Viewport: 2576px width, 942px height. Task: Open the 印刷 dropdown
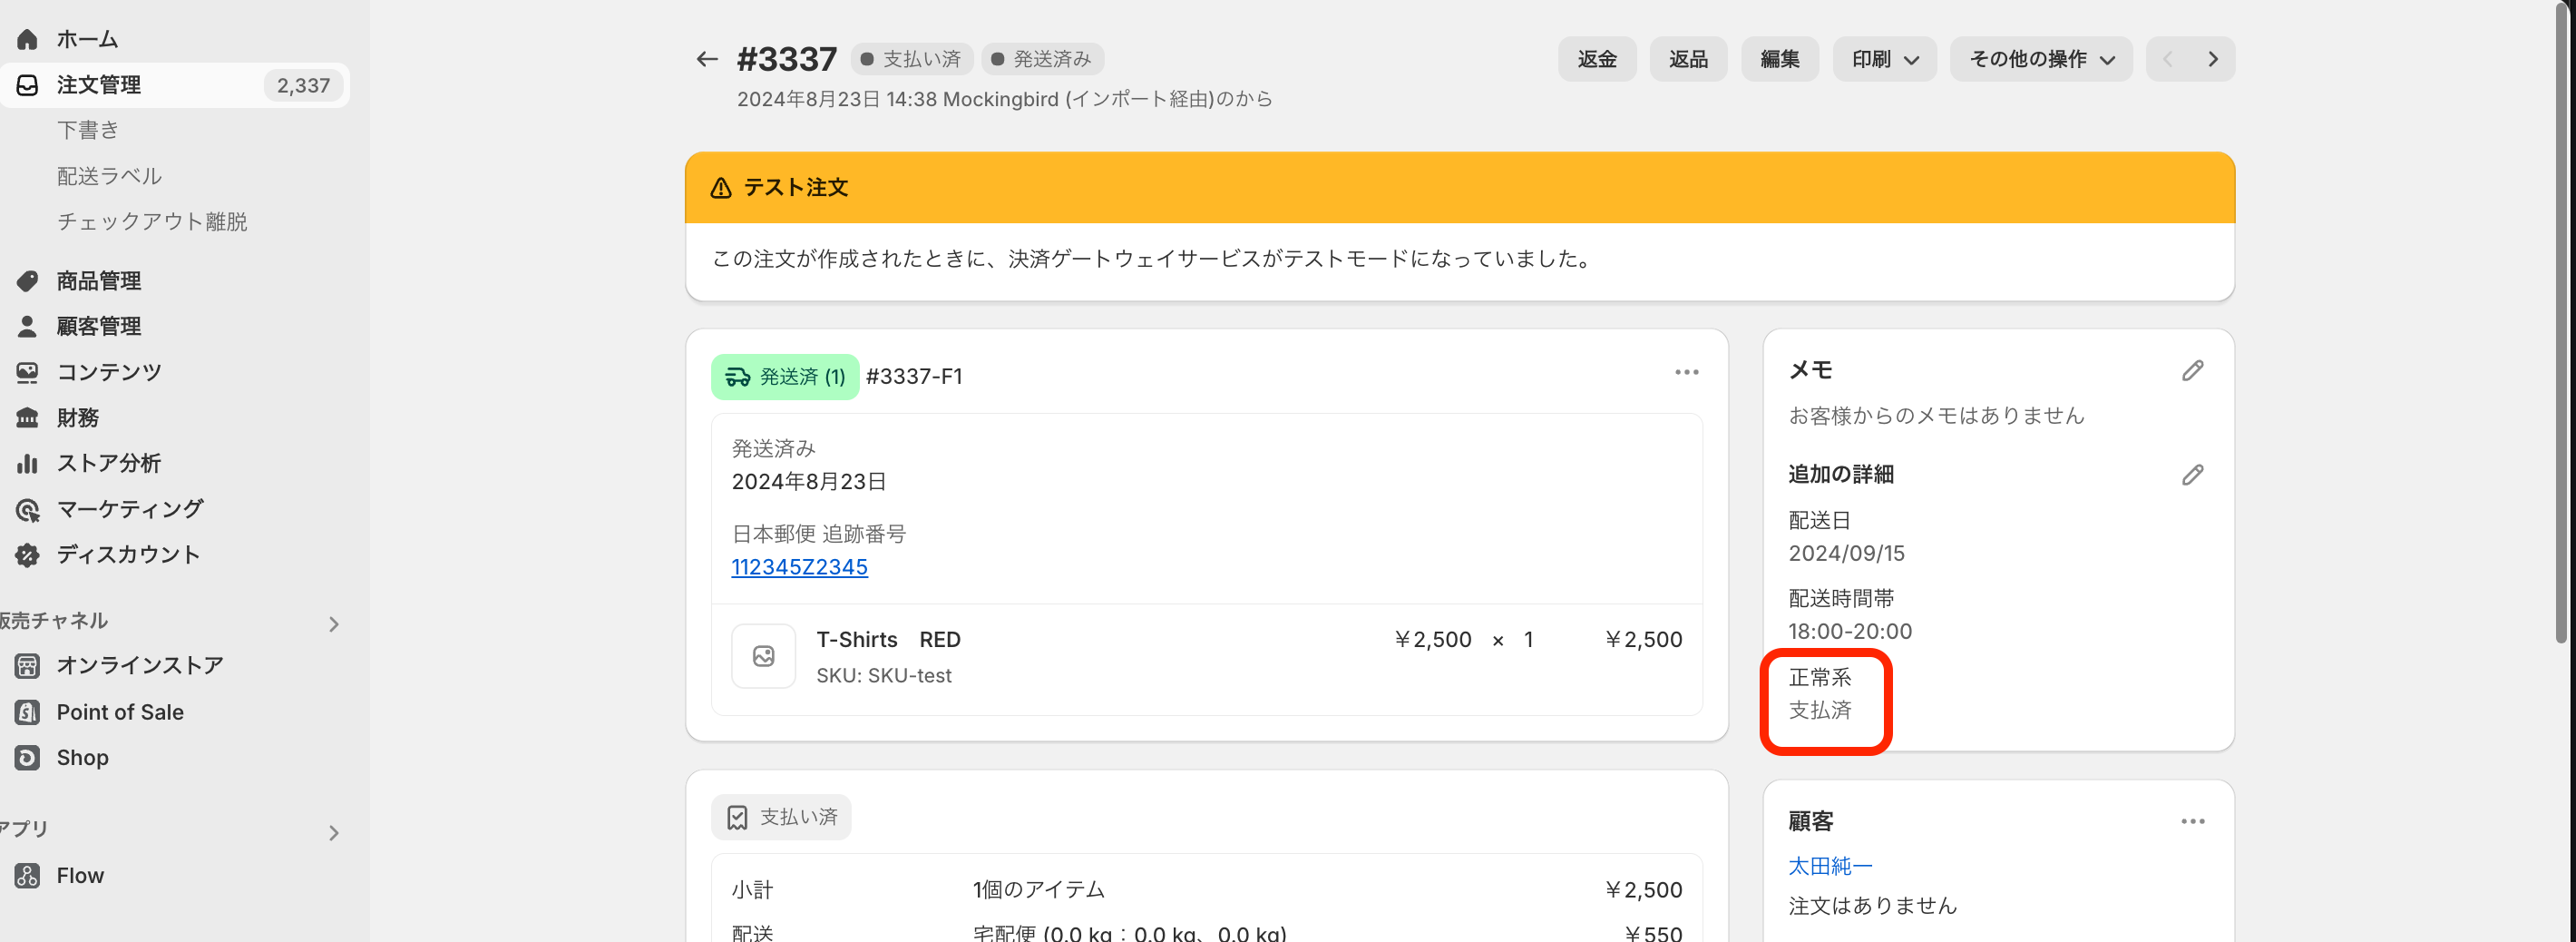[1884, 59]
